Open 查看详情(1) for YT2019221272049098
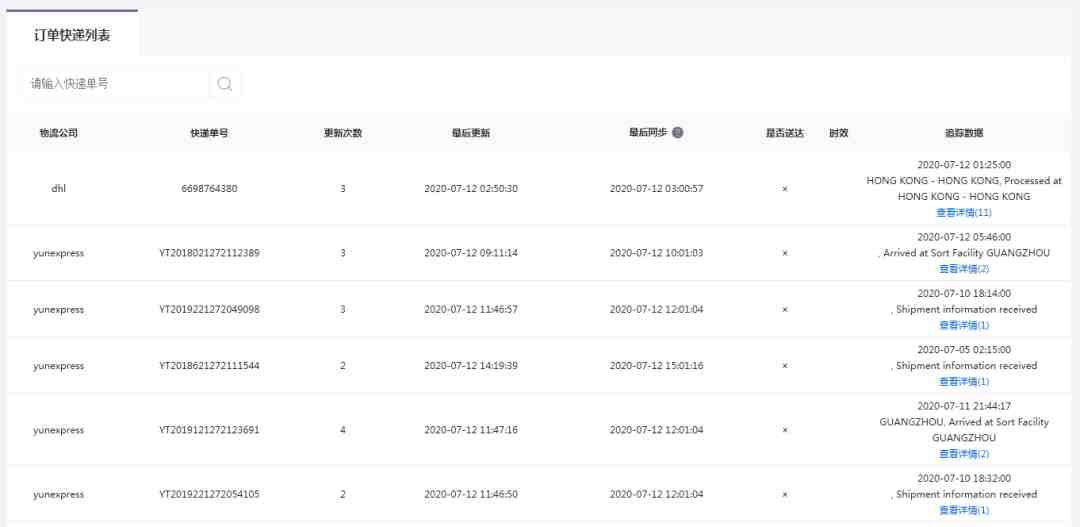Screen dimensions: 1080x527 click(964, 324)
